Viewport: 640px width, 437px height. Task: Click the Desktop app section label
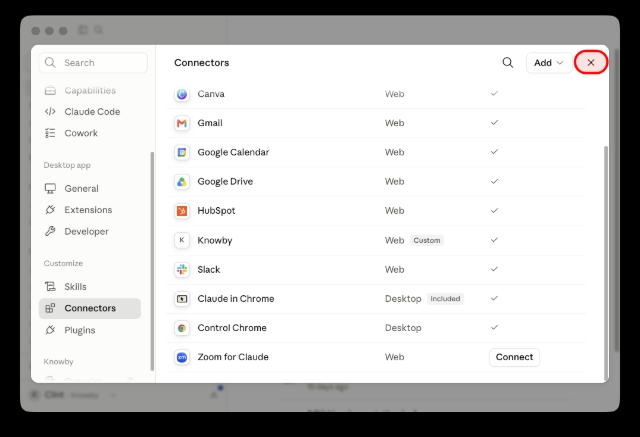pyautogui.click(x=67, y=165)
